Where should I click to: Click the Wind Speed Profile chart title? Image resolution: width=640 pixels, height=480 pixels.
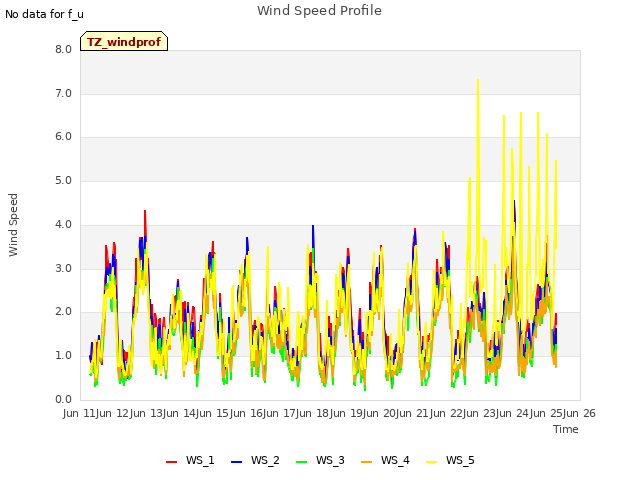319,11
